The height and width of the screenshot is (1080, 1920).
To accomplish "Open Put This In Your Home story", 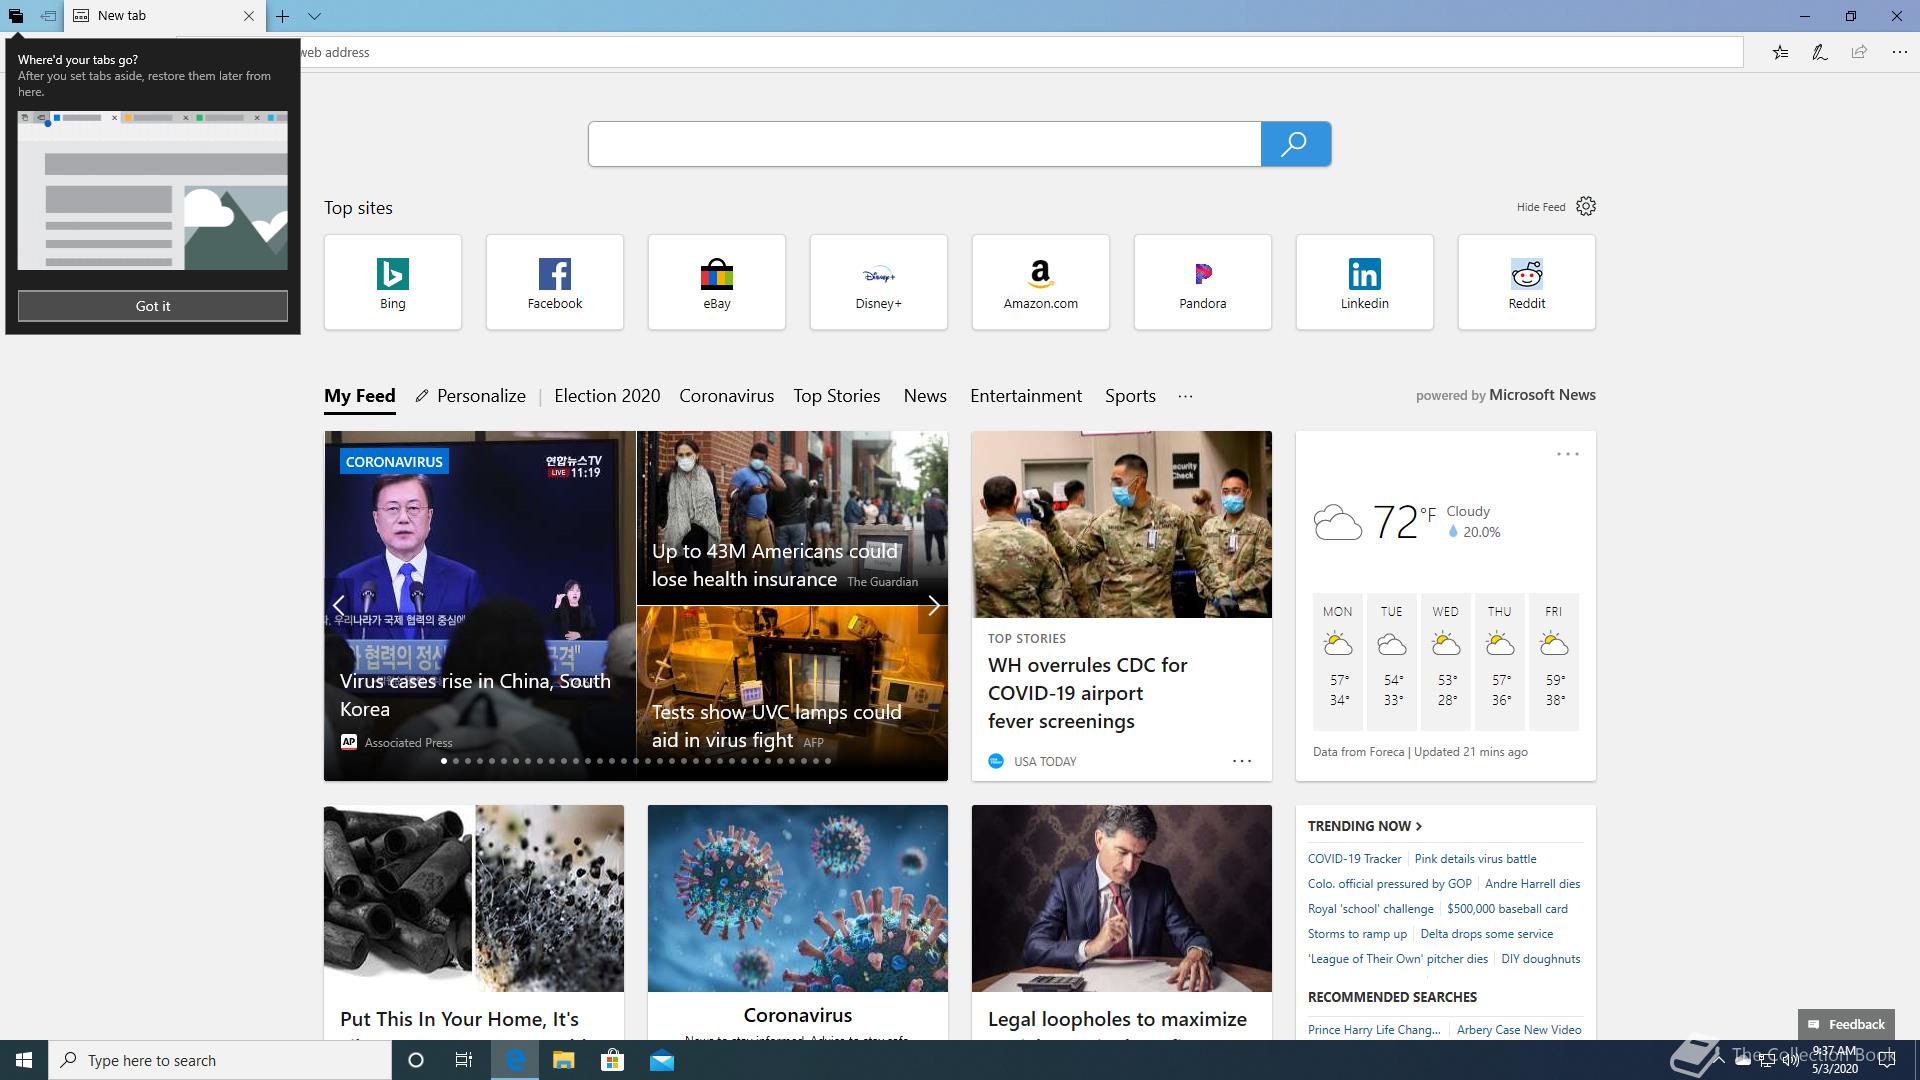I will click(459, 1019).
